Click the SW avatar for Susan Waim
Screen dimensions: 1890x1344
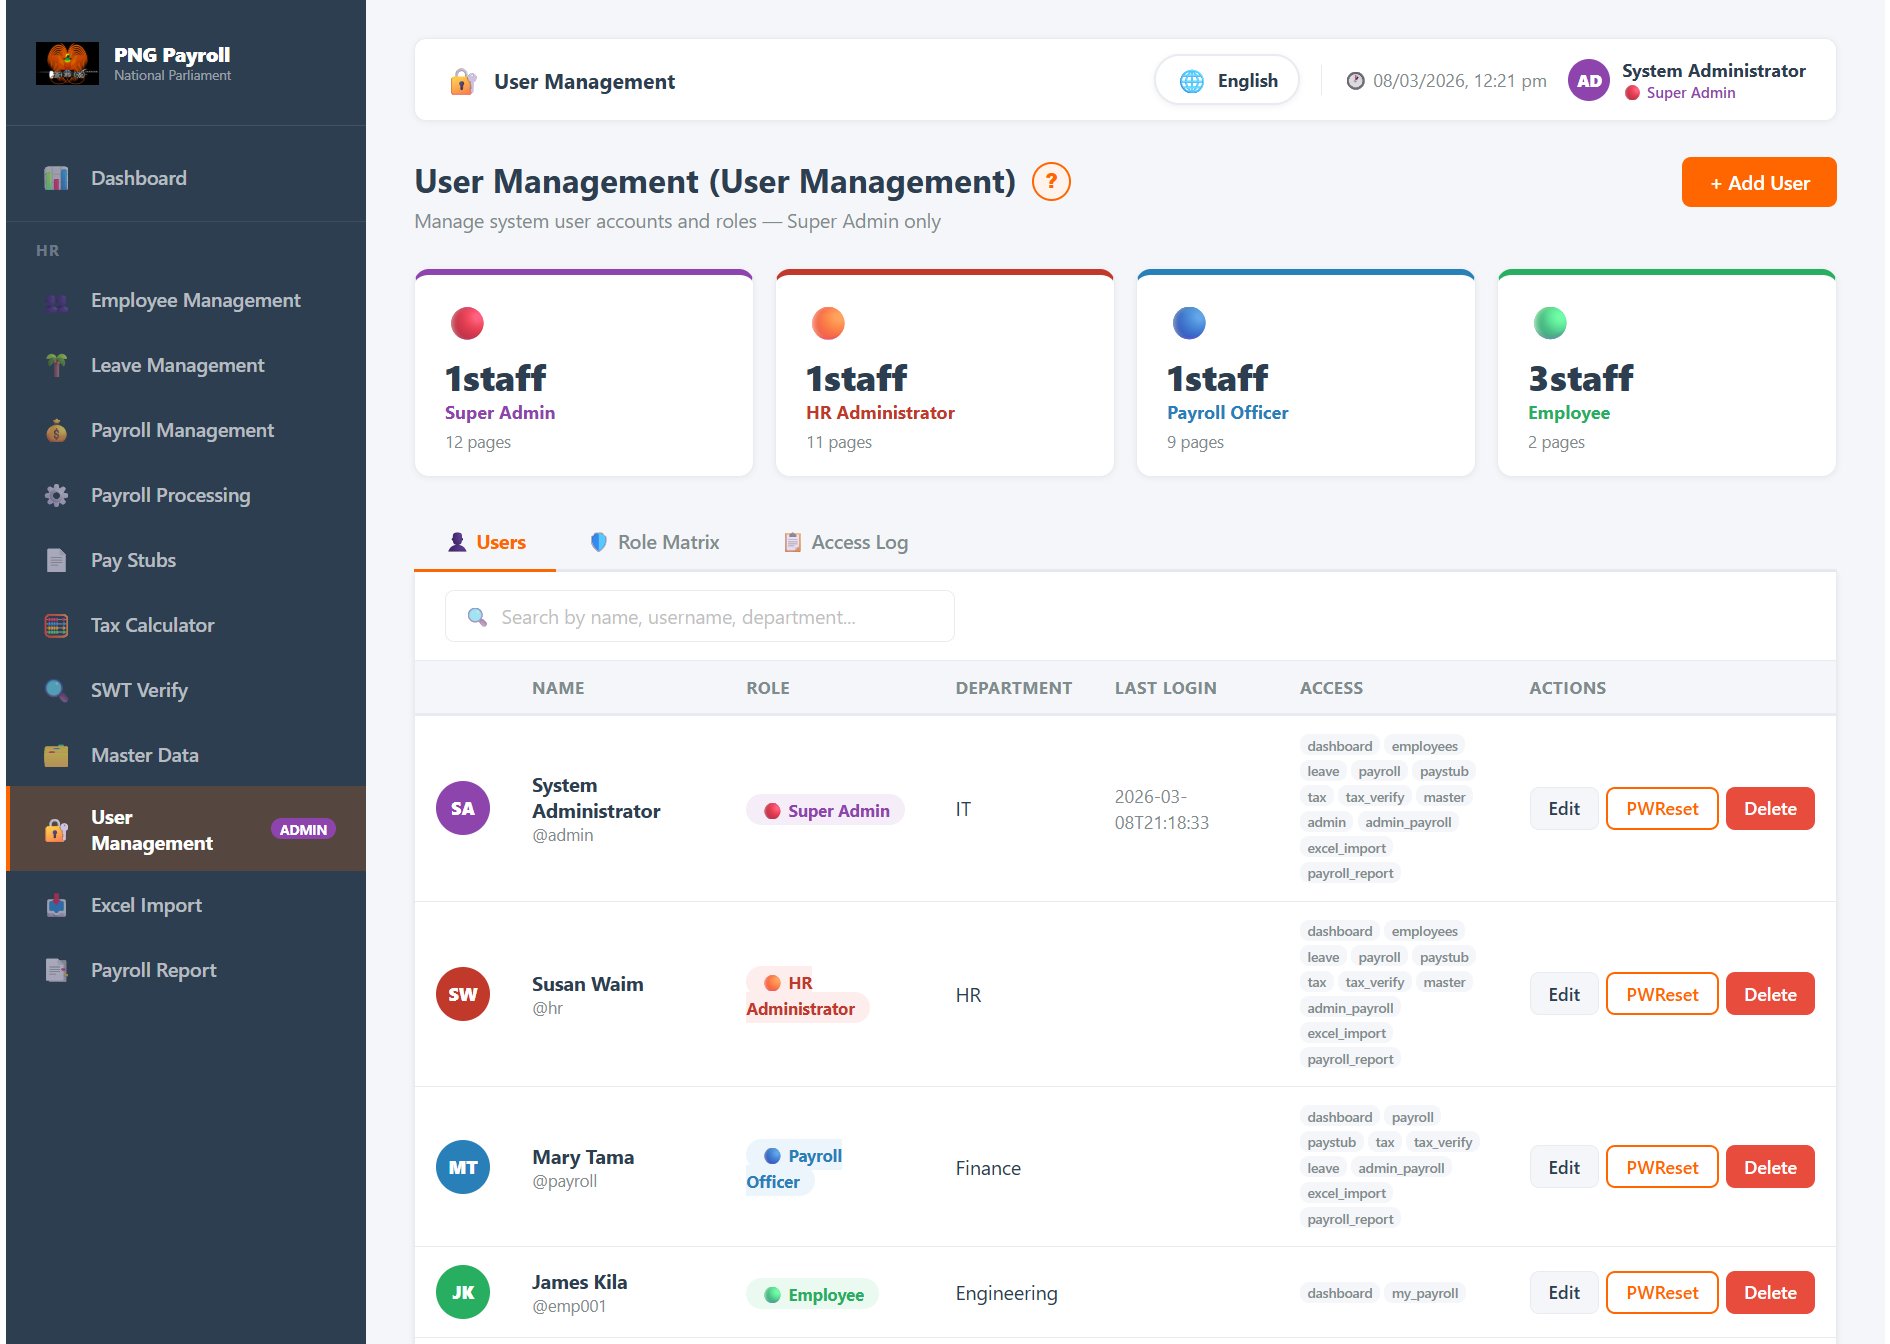coord(463,994)
